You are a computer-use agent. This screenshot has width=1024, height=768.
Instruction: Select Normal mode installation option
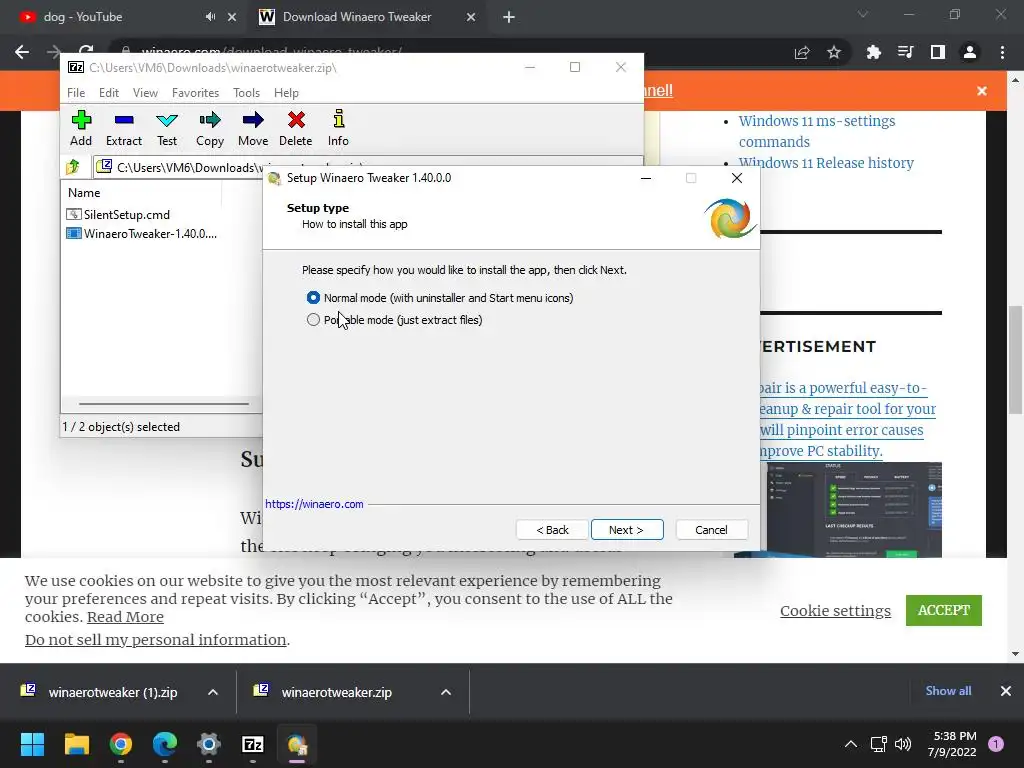[440, 298]
